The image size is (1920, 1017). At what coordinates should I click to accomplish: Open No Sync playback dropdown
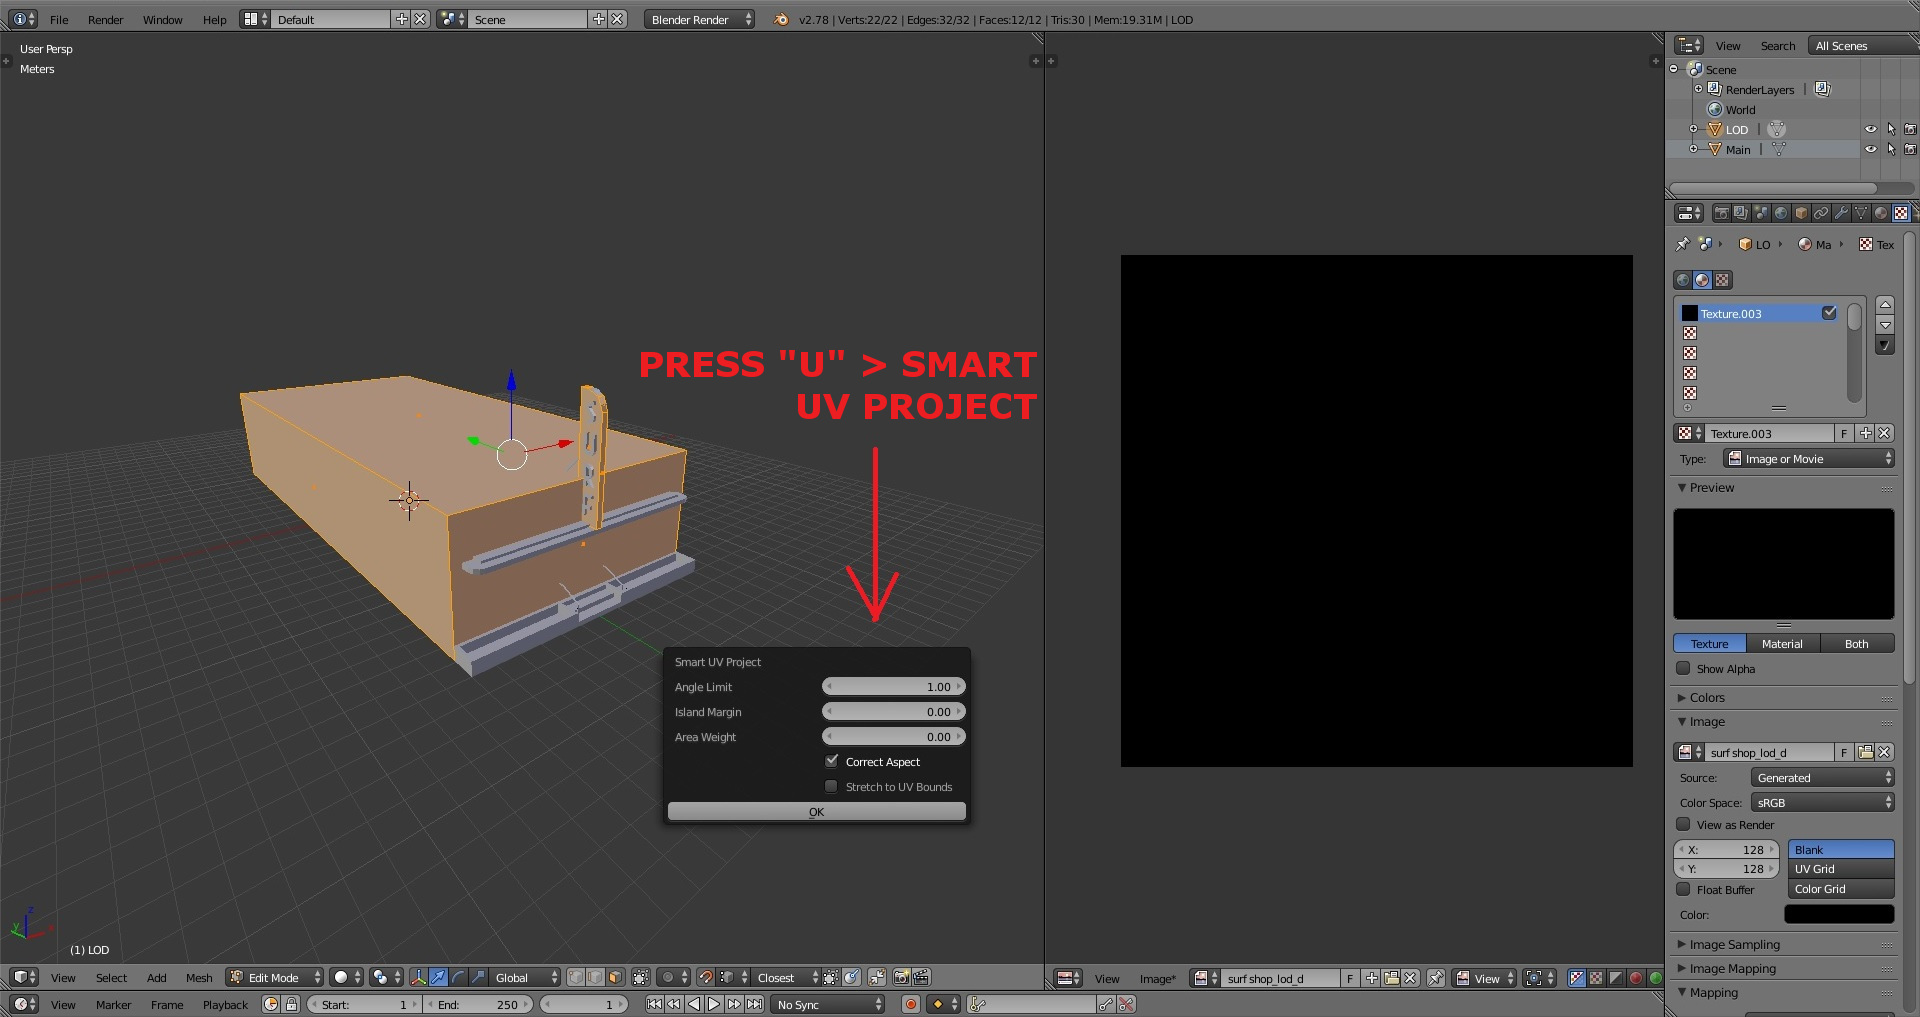pos(829,1004)
